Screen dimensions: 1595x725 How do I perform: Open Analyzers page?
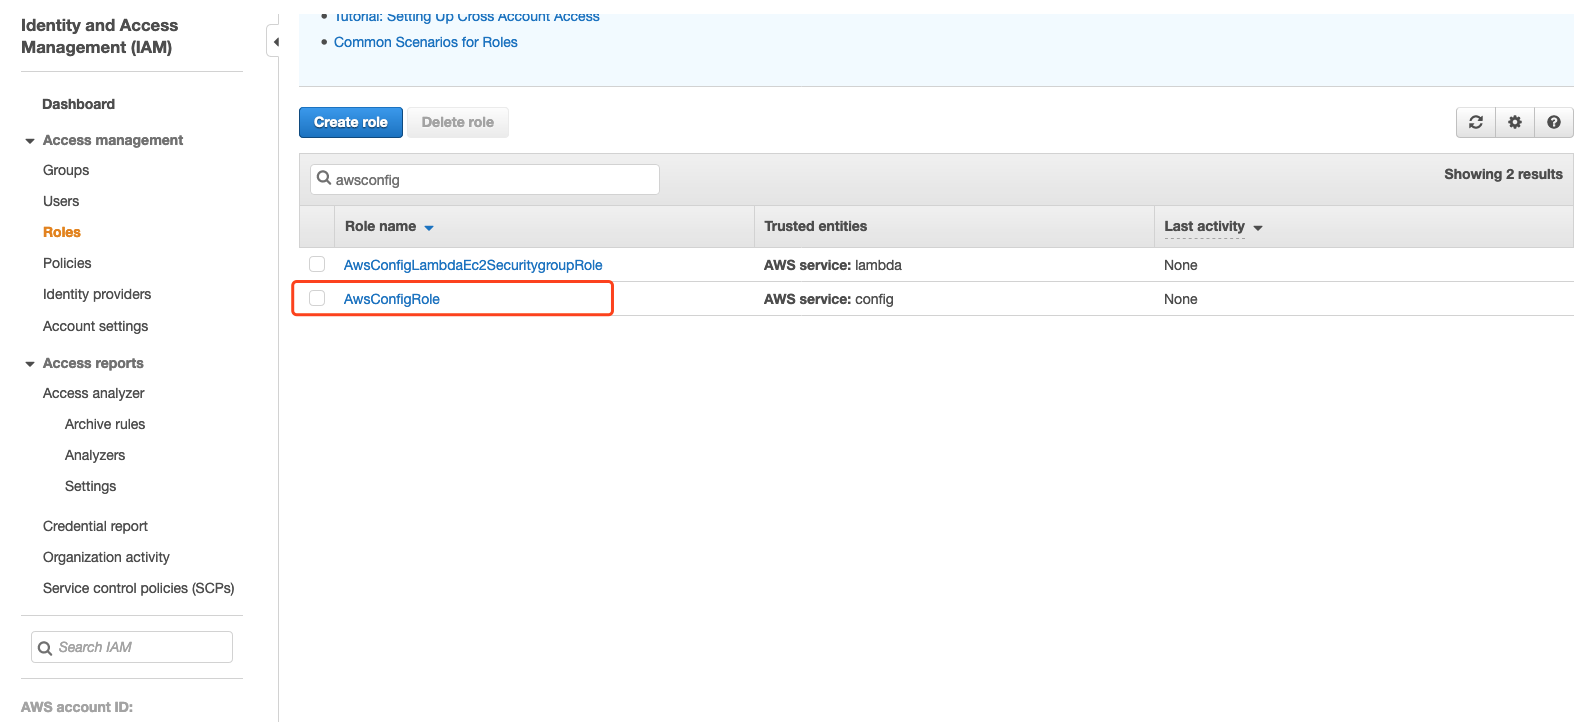tap(95, 455)
